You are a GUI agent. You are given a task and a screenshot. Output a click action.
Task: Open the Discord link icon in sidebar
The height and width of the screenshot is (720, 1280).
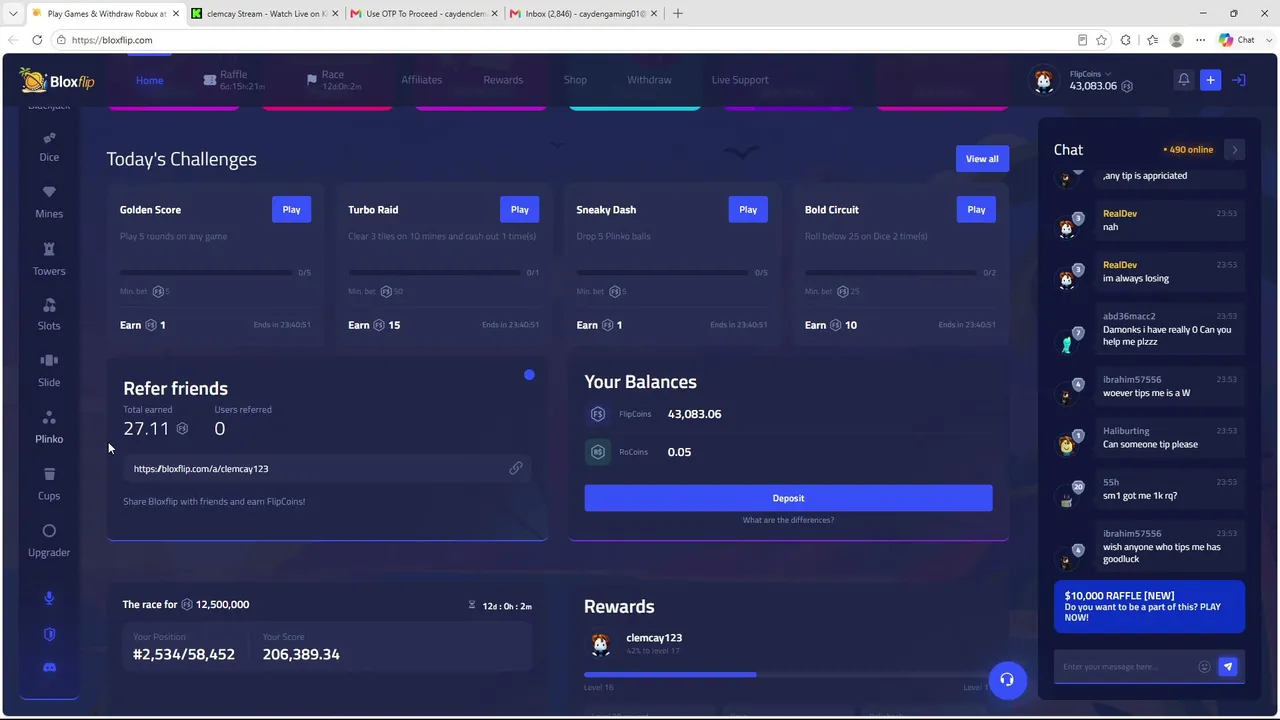[49, 667]
